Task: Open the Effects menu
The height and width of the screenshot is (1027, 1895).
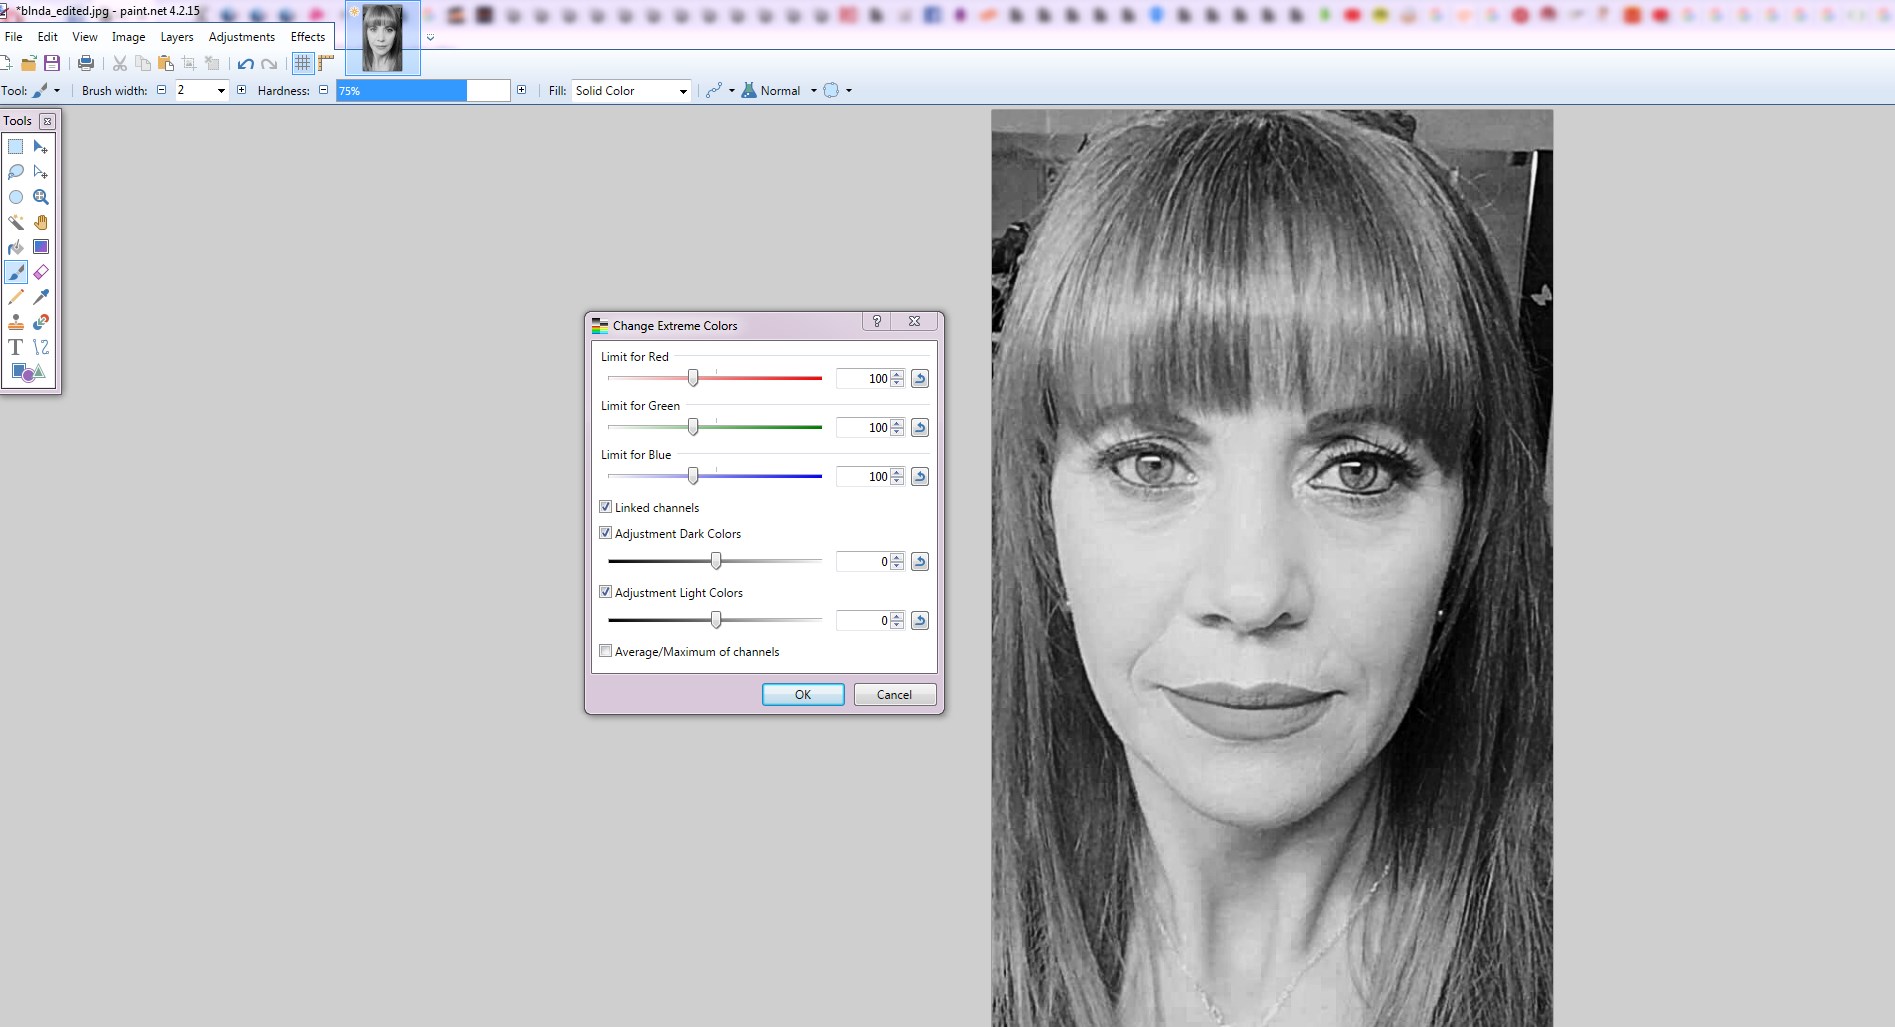Action: pyautogui.click(x=308, y=37)
